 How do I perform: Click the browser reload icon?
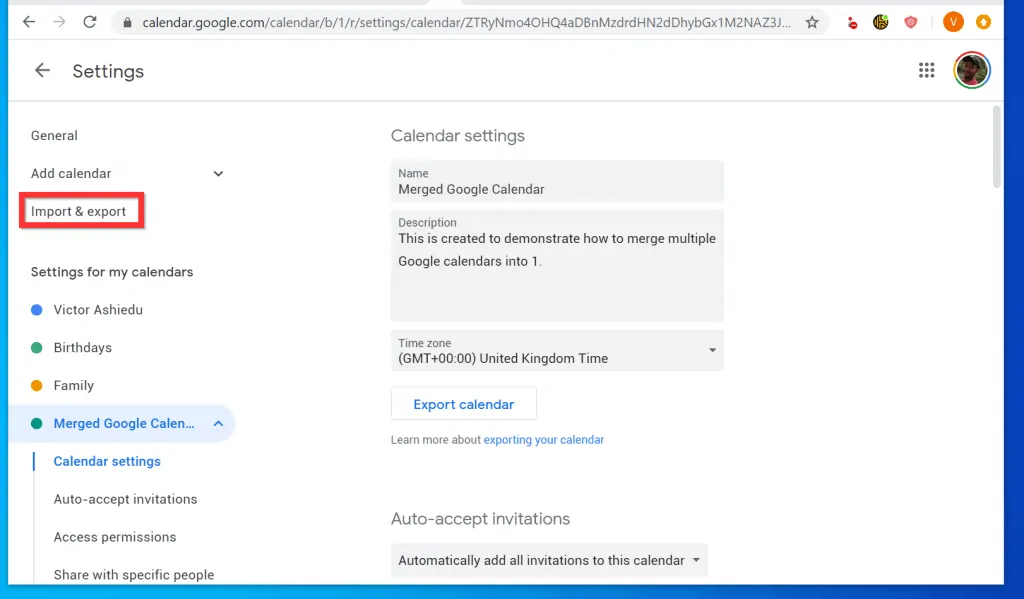click(x=90, y=22)
